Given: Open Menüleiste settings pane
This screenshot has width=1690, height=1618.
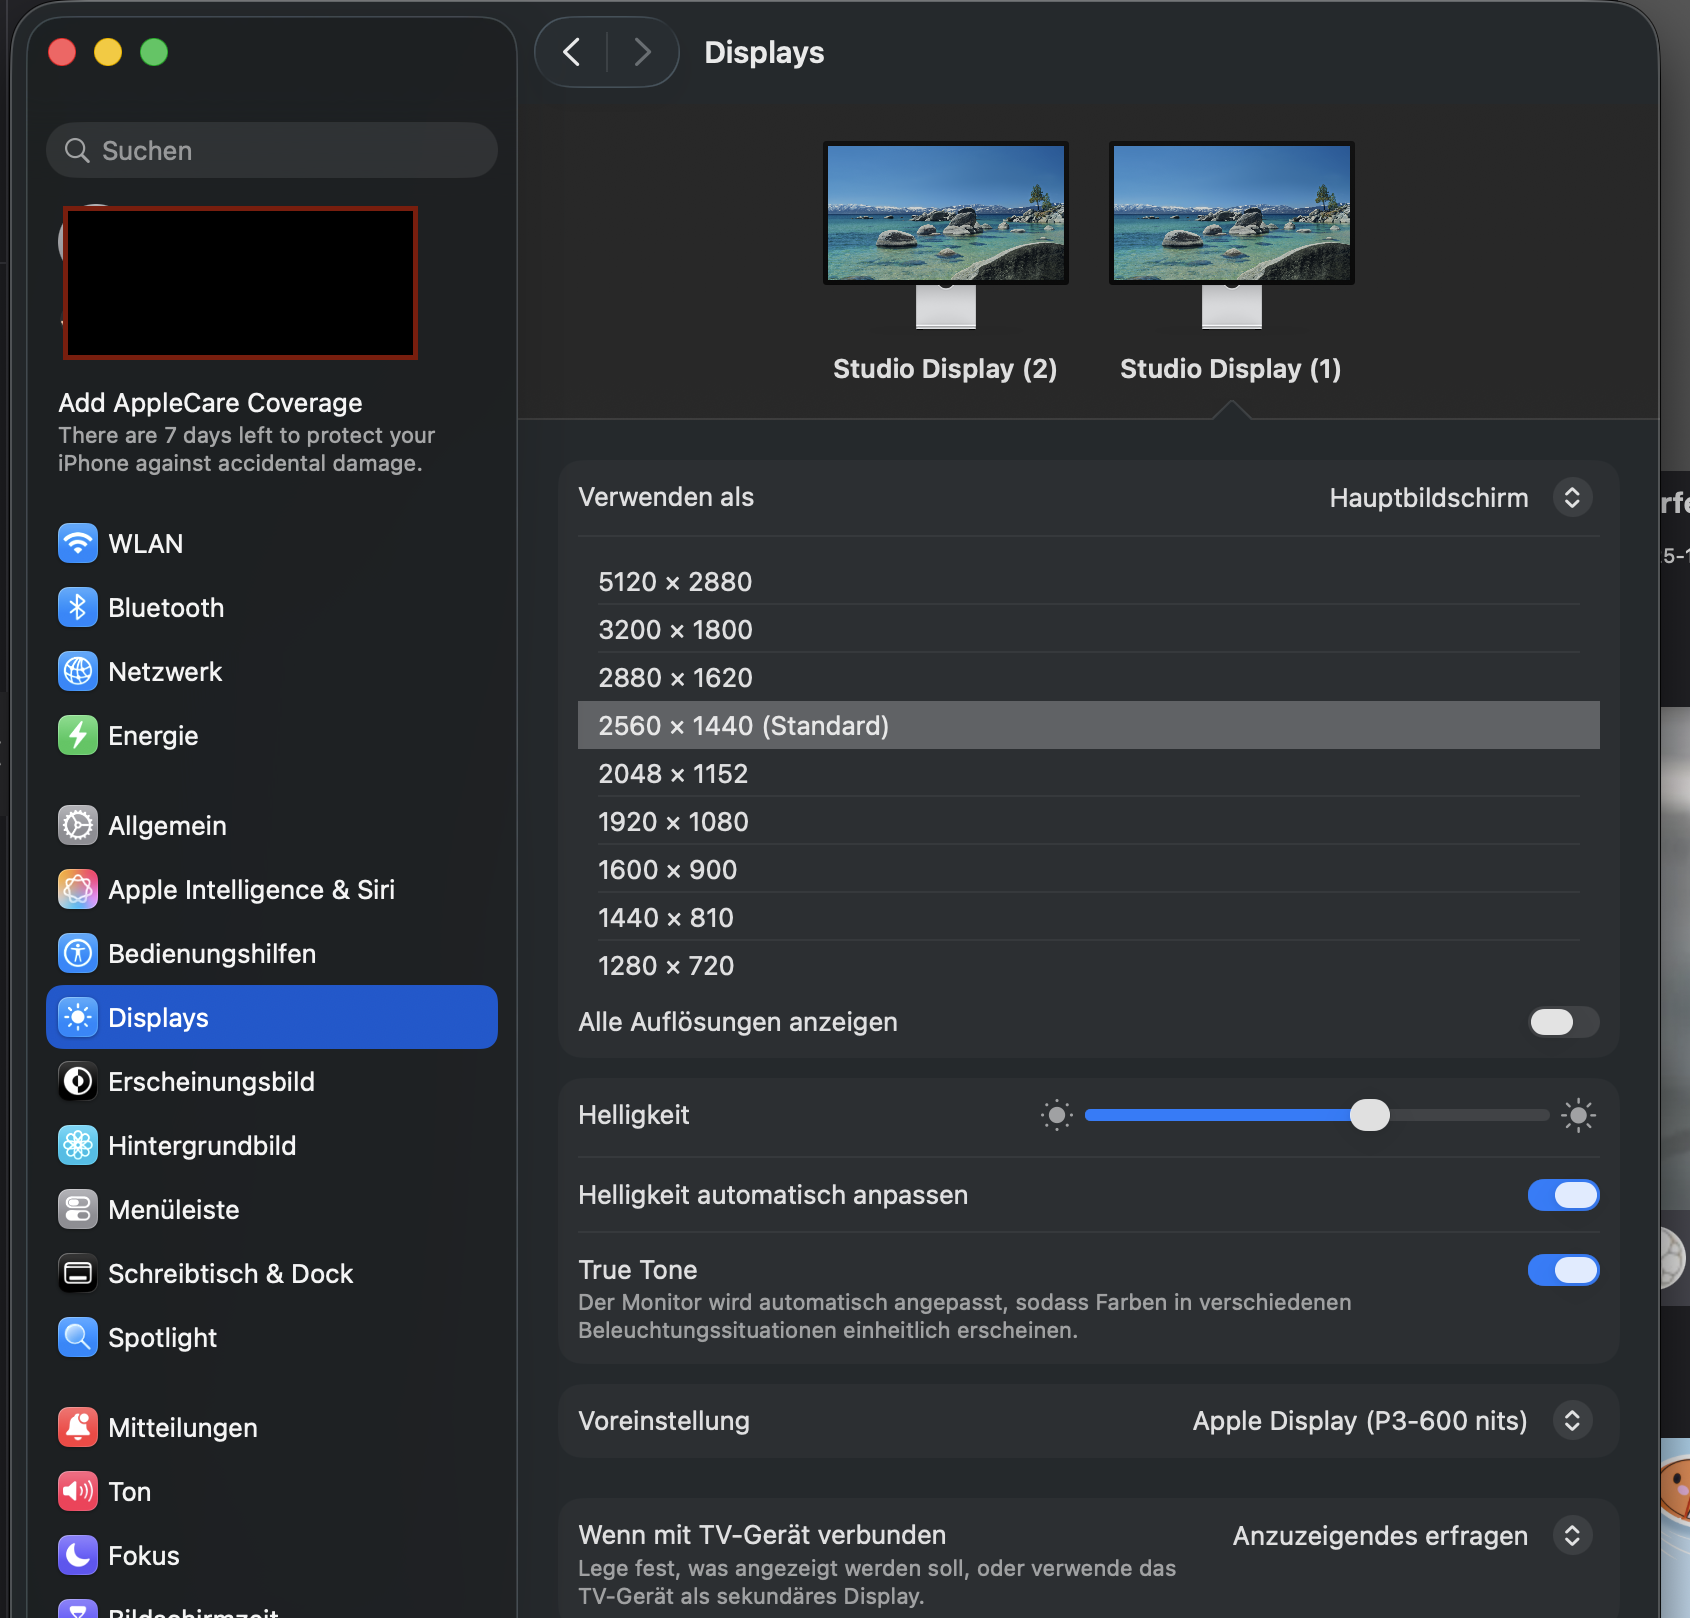Looking at the screenshot, I should pos(272,1209).
